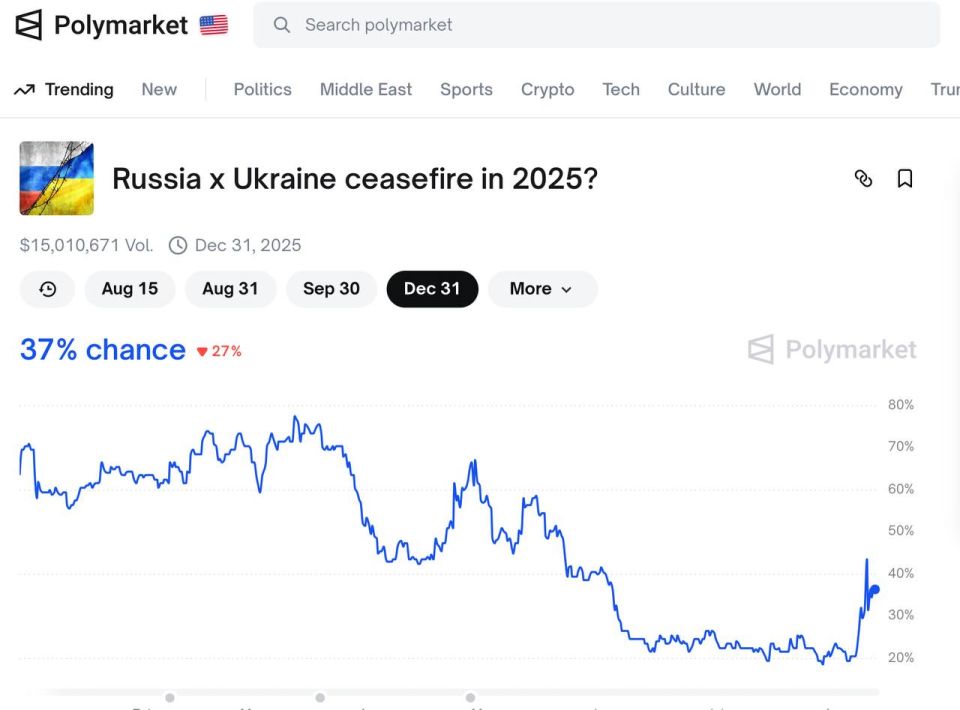Screen dimensions: 960x710
Task: Toggle the Dec 31 time-range selection
Action: point(432,289)
